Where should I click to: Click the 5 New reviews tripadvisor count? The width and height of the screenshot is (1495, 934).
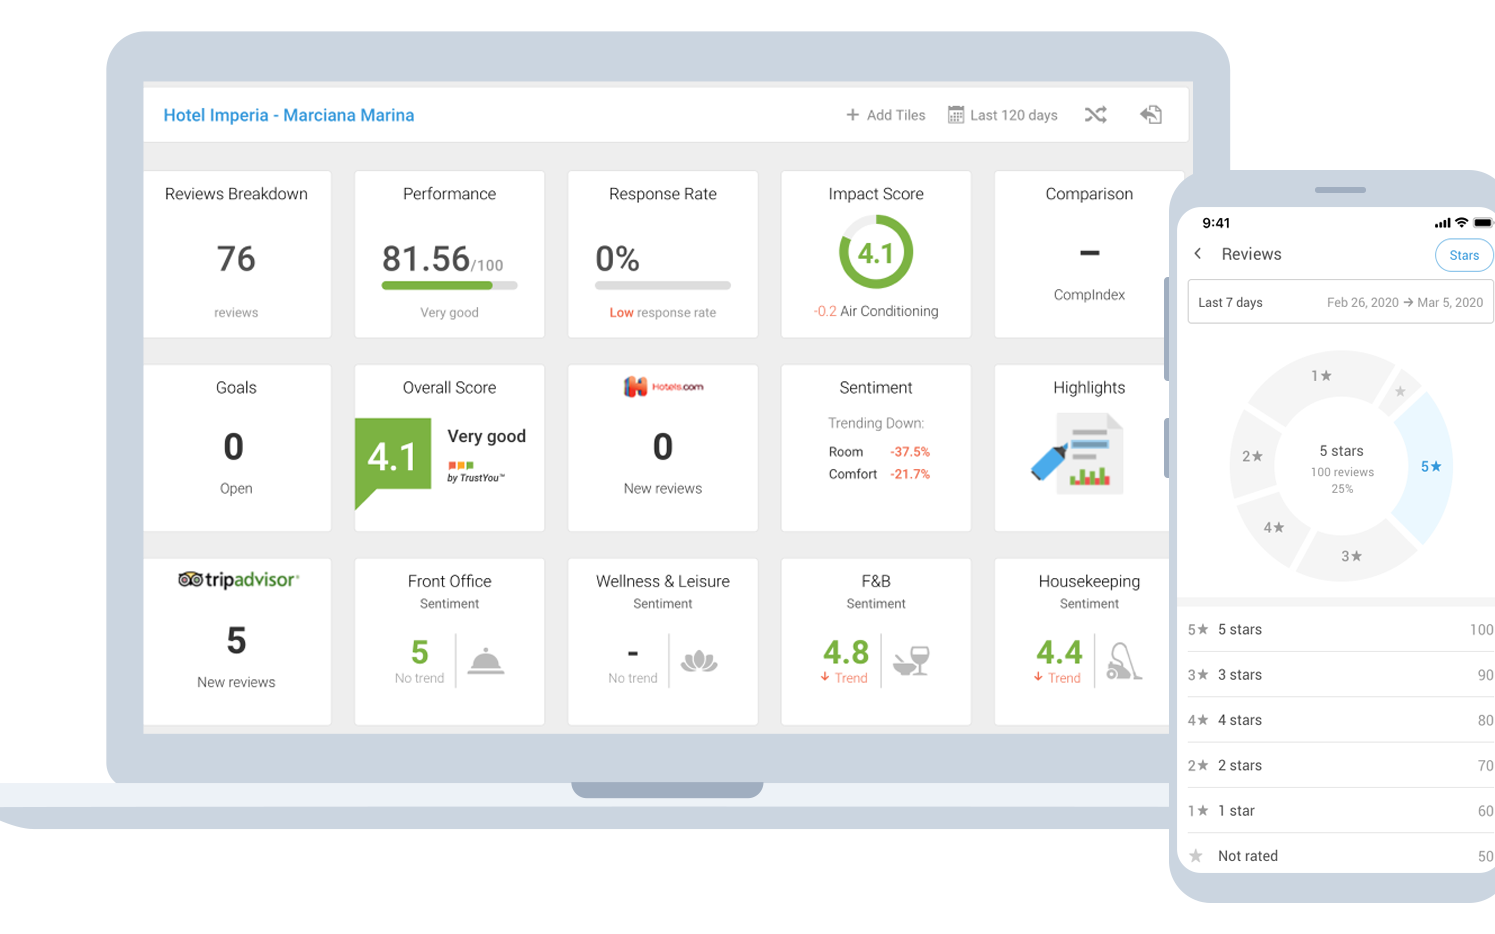236,641
